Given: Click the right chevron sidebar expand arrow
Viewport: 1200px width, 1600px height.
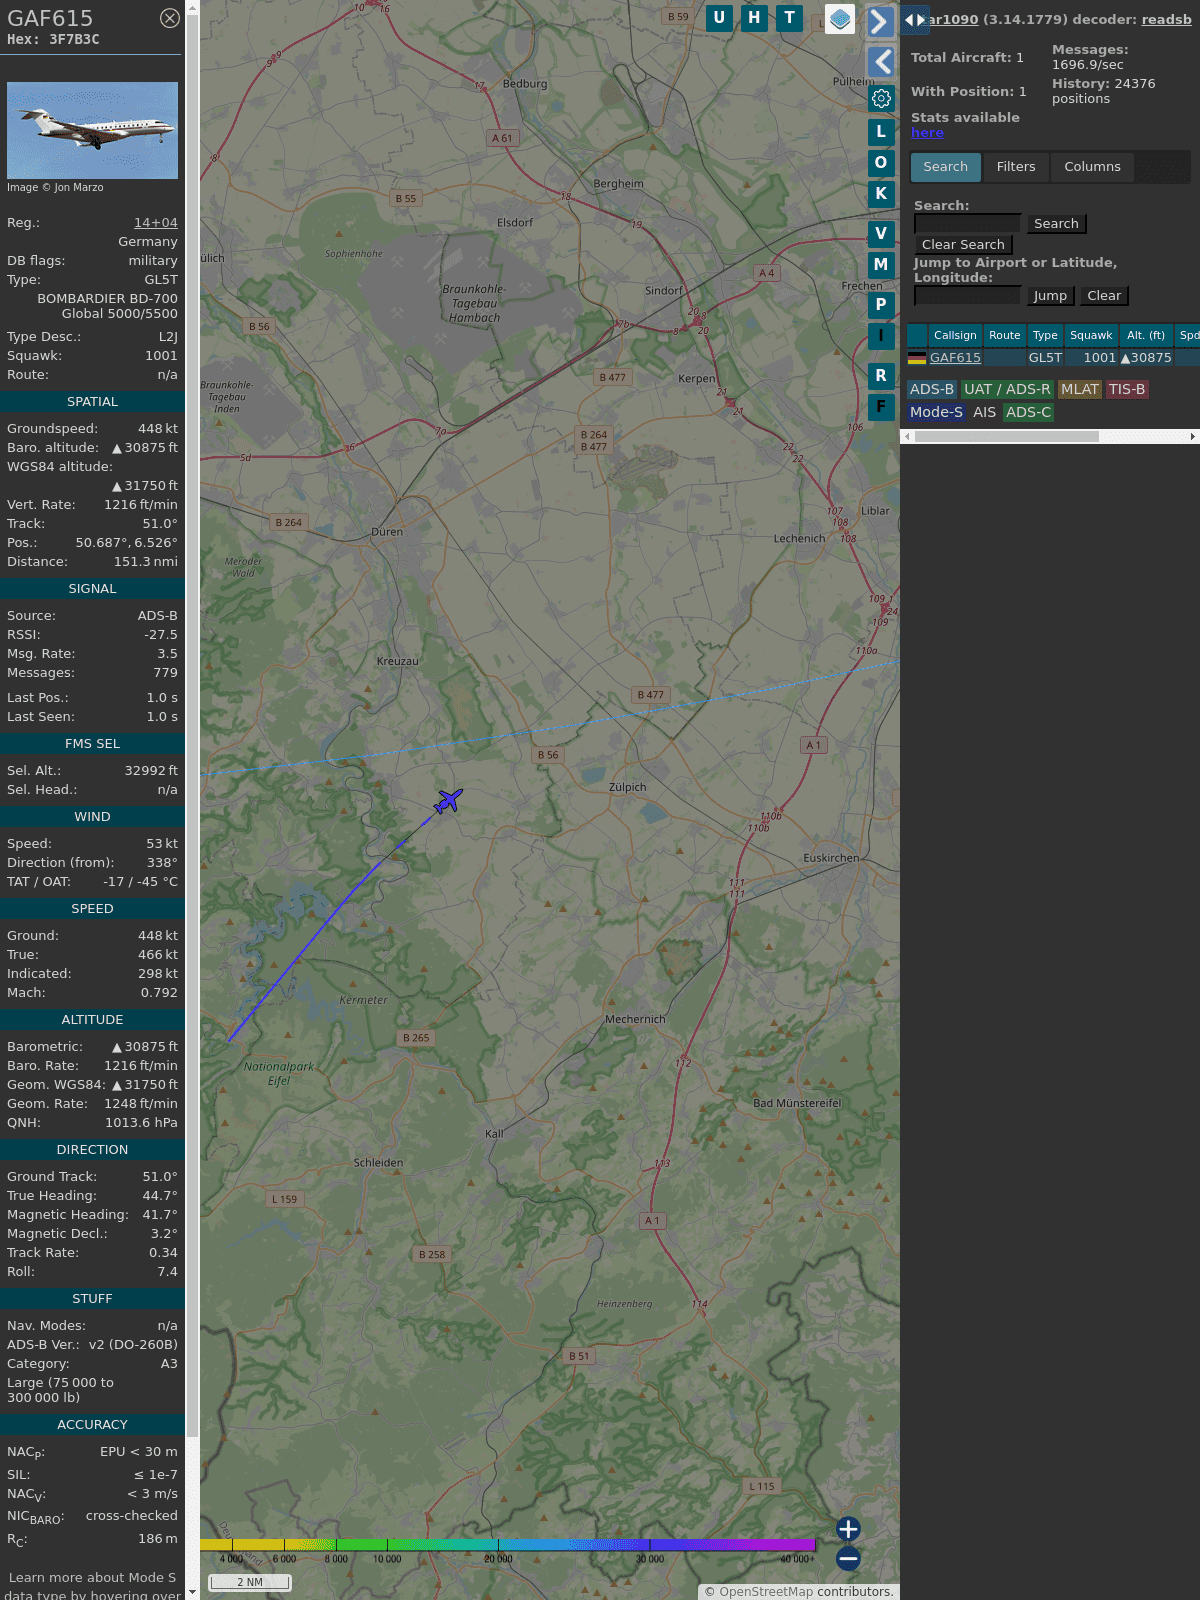Looking at the screenshot, I should click(x=880, y=22).
